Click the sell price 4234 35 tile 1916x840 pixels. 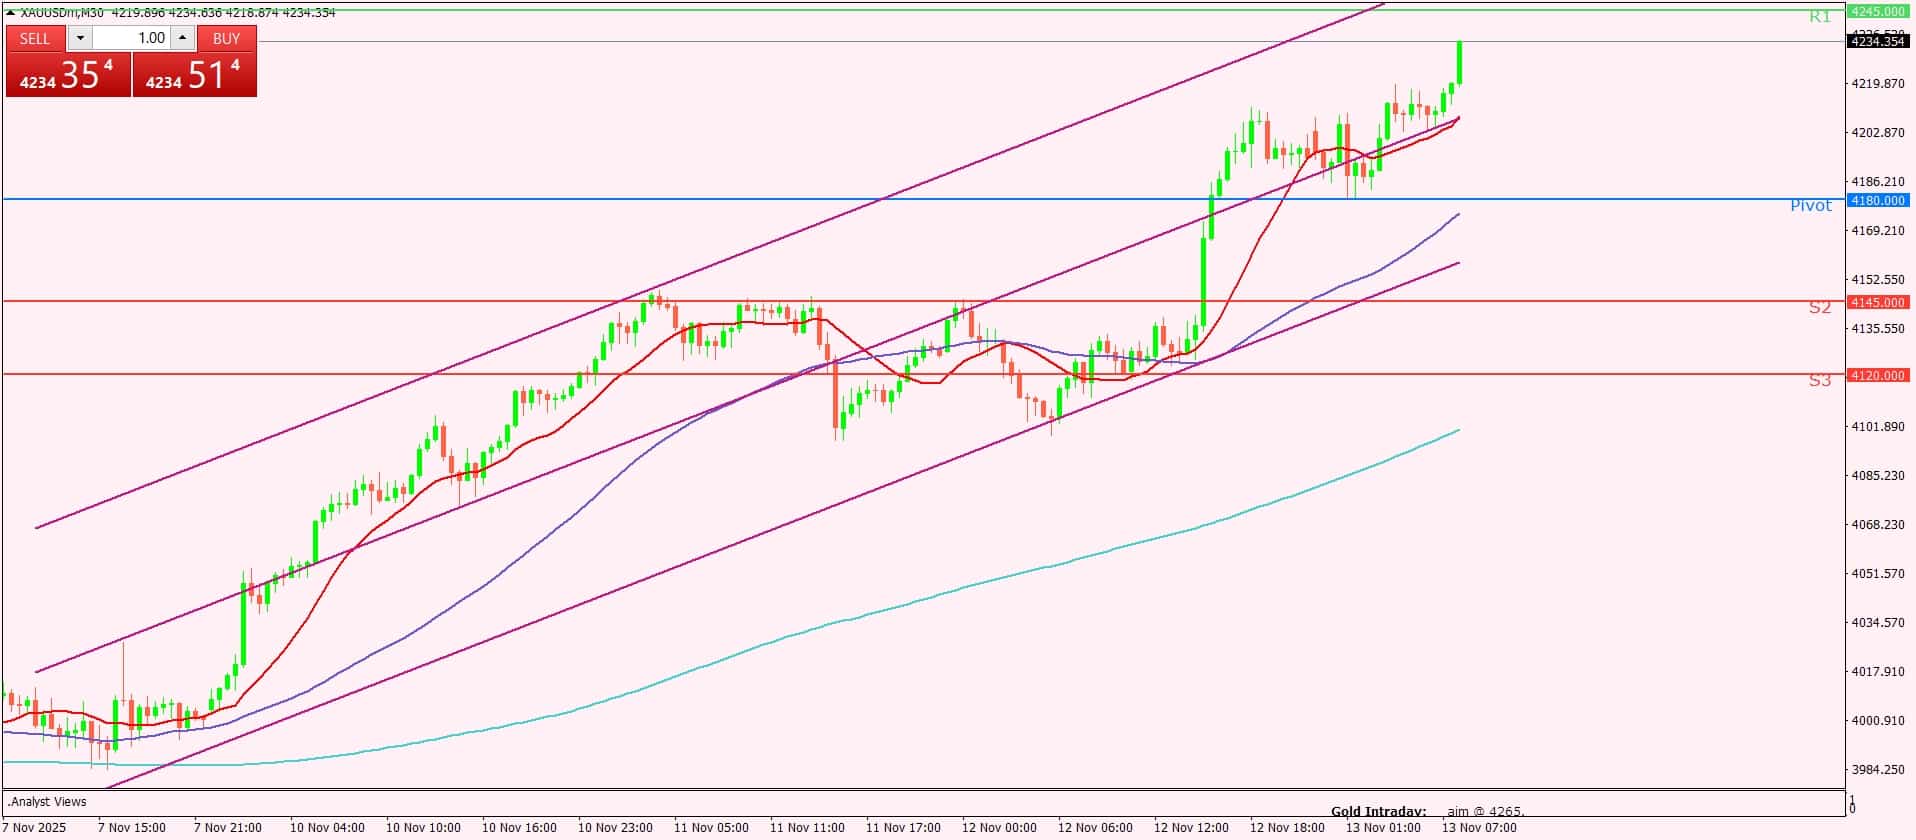click(68, 75)
